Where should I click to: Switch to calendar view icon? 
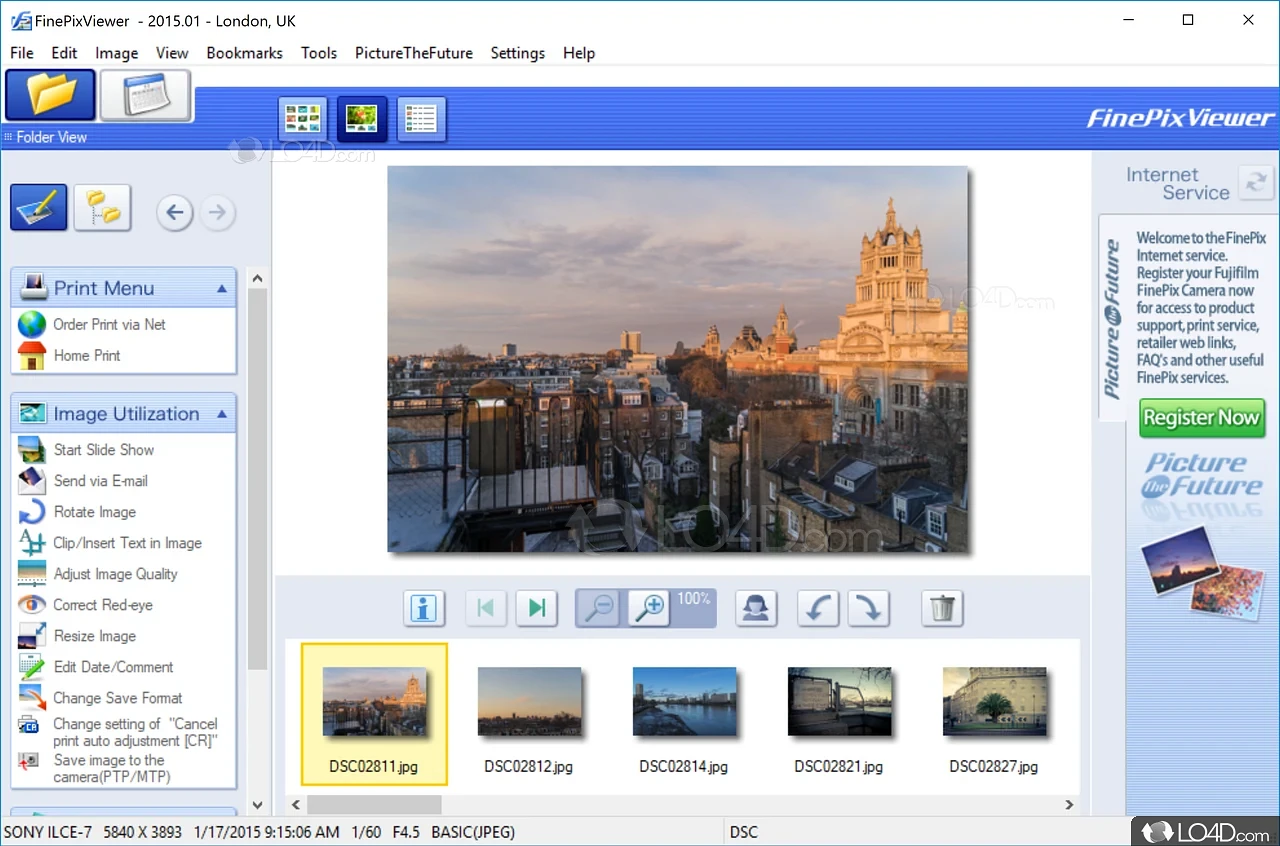146,96
